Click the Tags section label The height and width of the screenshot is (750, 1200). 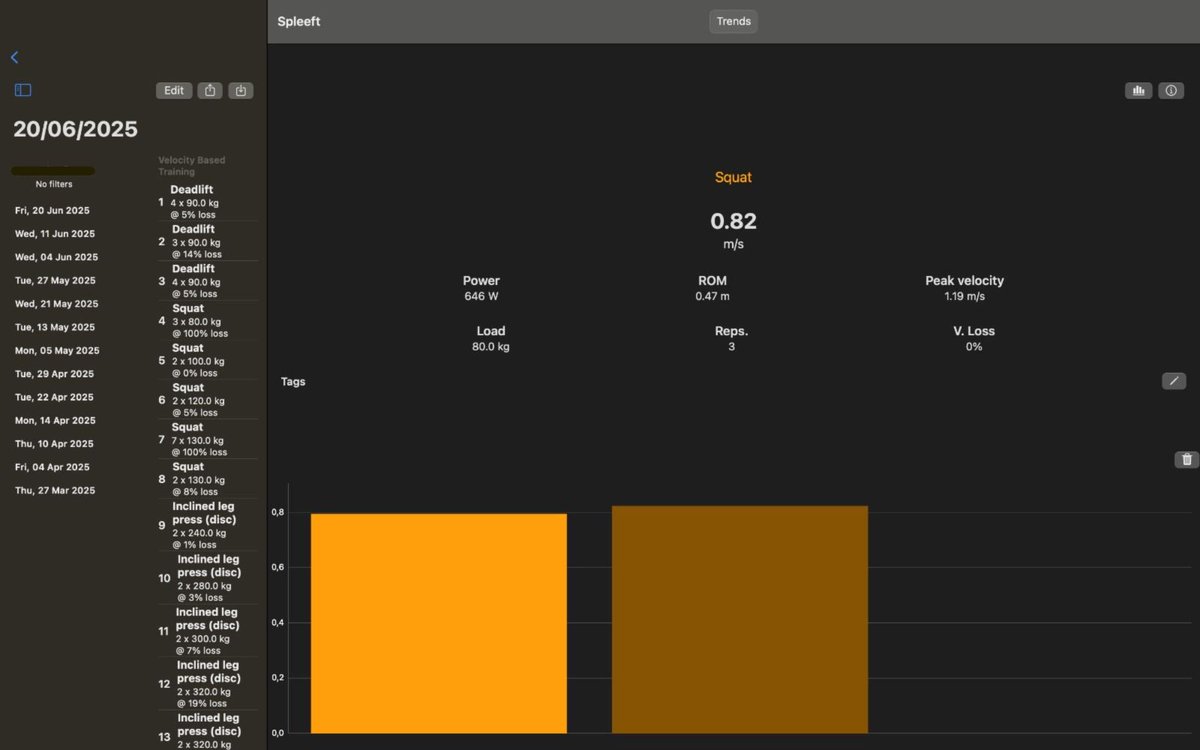coord(293,381)
